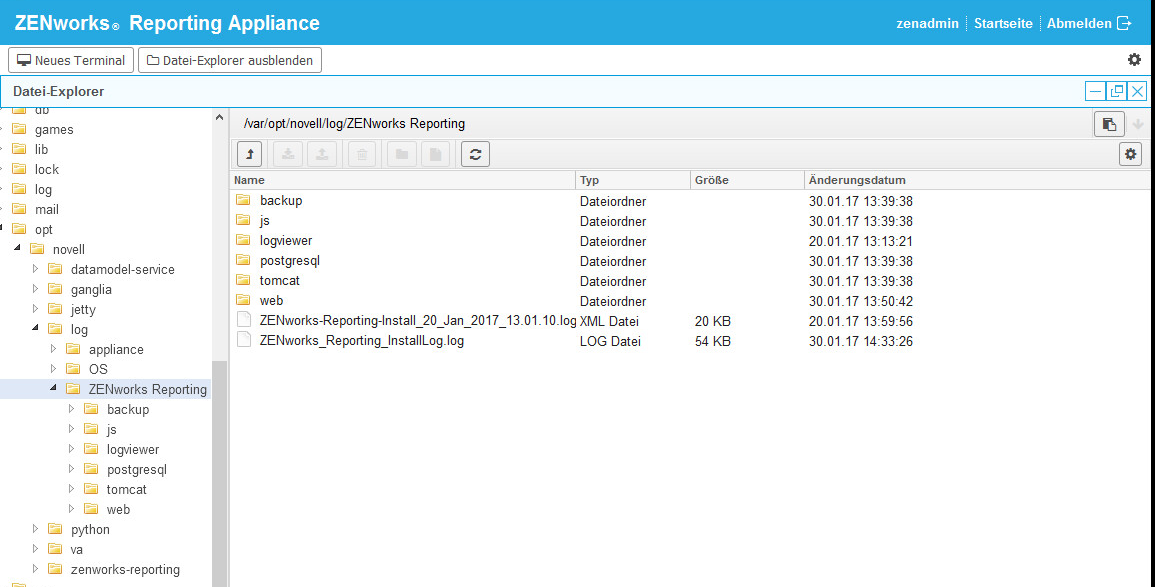
Task: Open the file list settings gear
Action: (1131, 154)
